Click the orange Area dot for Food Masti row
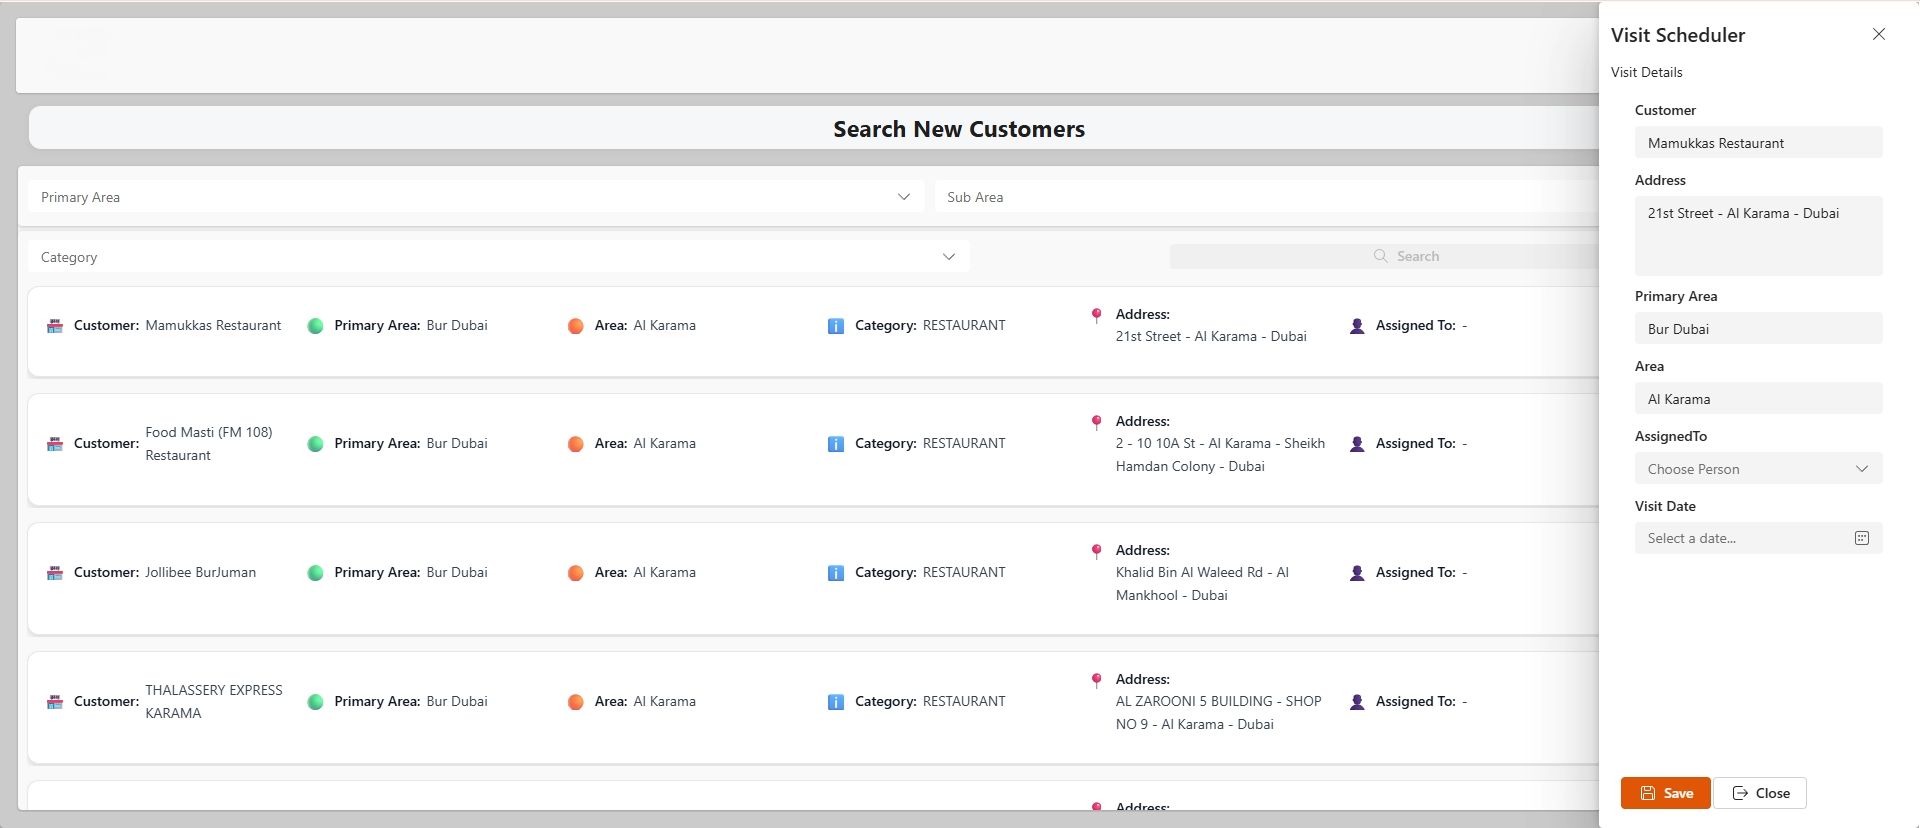The height and width of the screenshot is (828, 1920). point(575,444)
